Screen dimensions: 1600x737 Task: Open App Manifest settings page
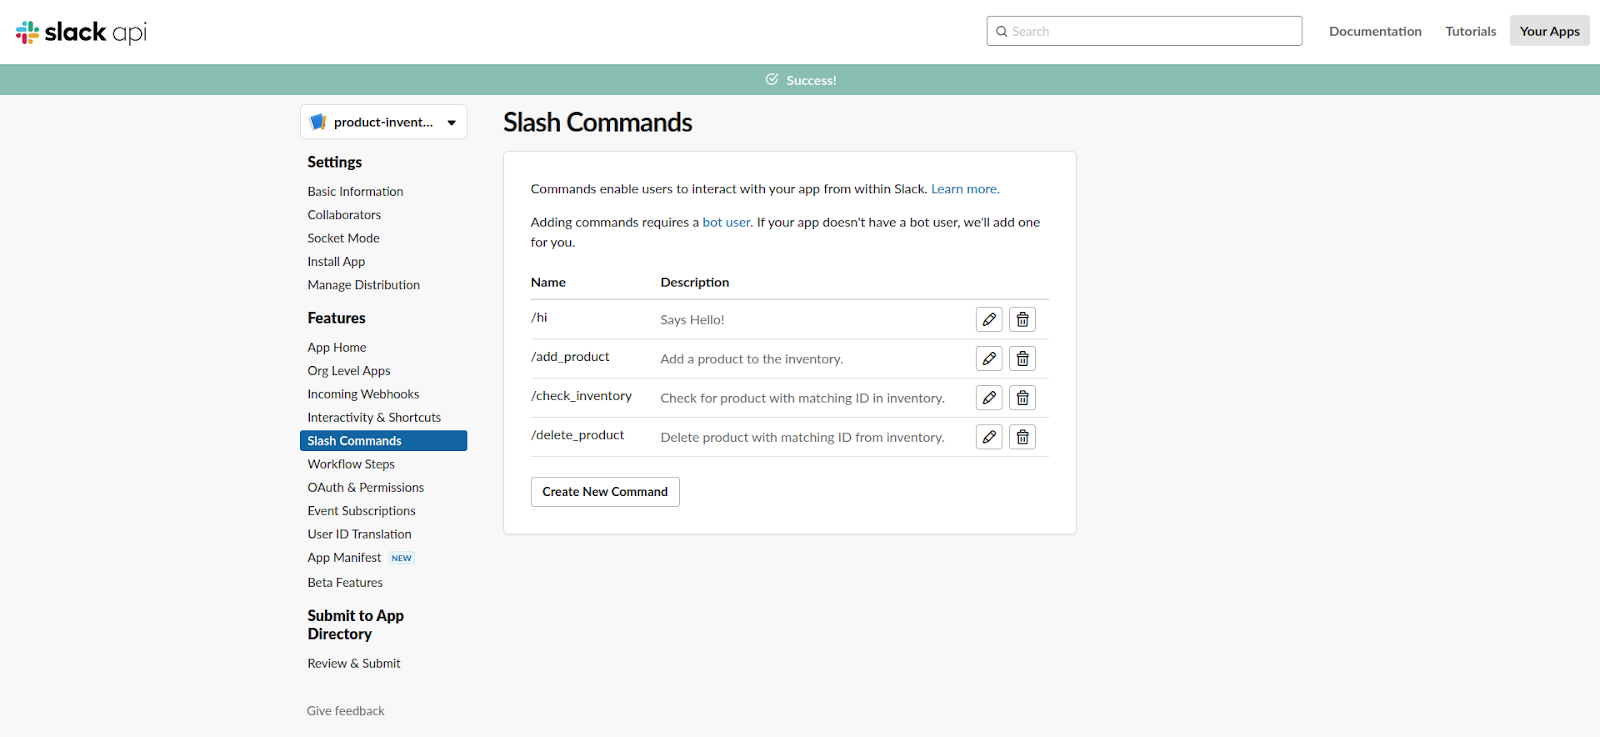[344, 558]
